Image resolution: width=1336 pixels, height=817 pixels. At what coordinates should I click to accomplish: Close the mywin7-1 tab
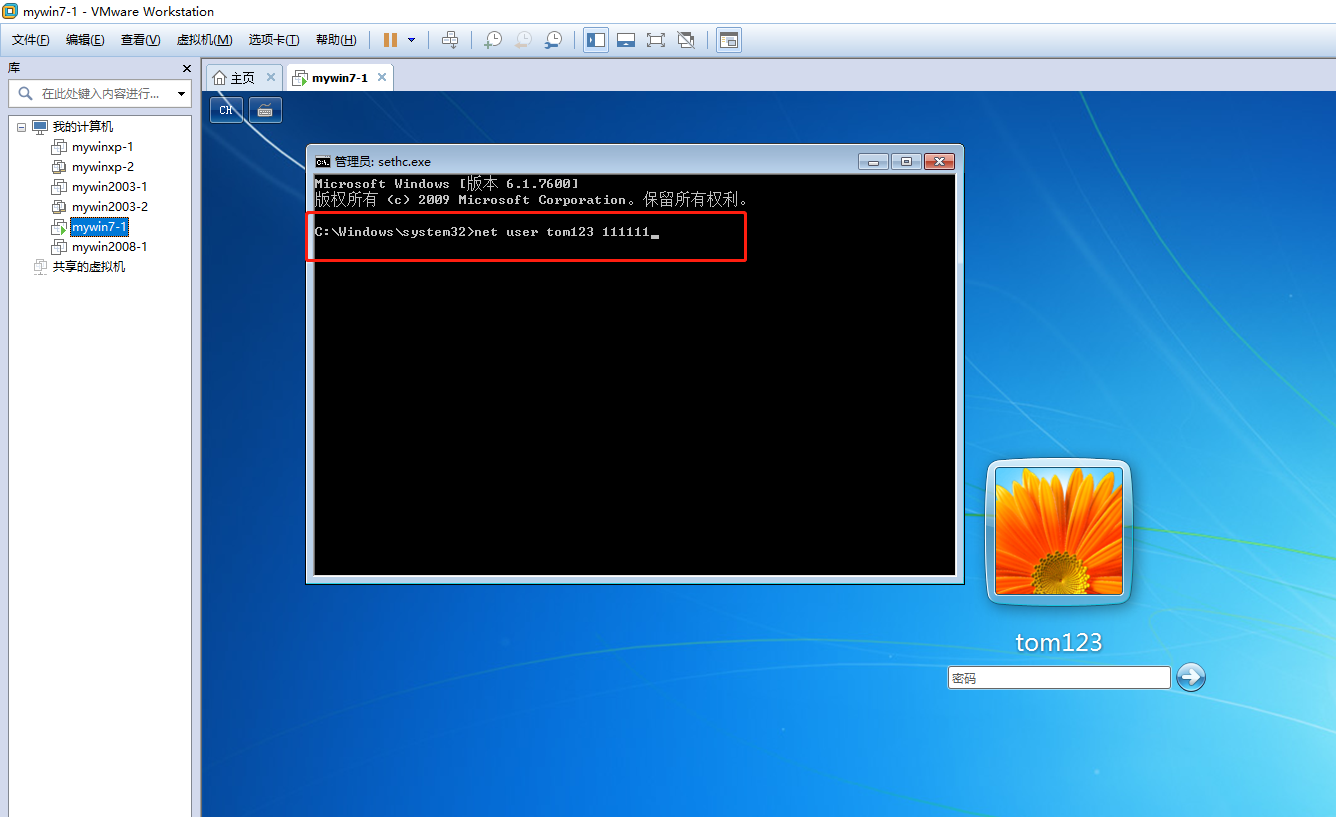click(x=382, y=77)
